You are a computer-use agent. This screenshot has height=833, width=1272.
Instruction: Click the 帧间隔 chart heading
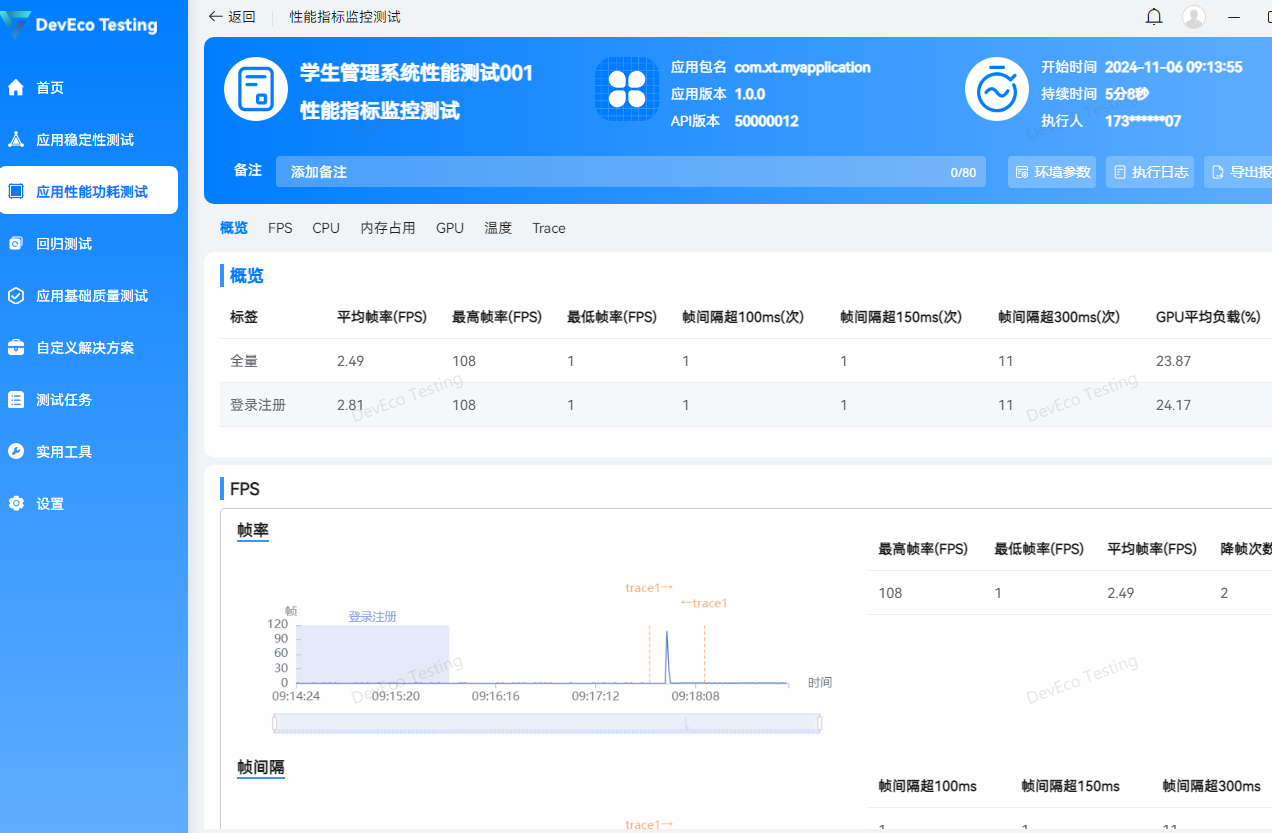coord(261,768)
